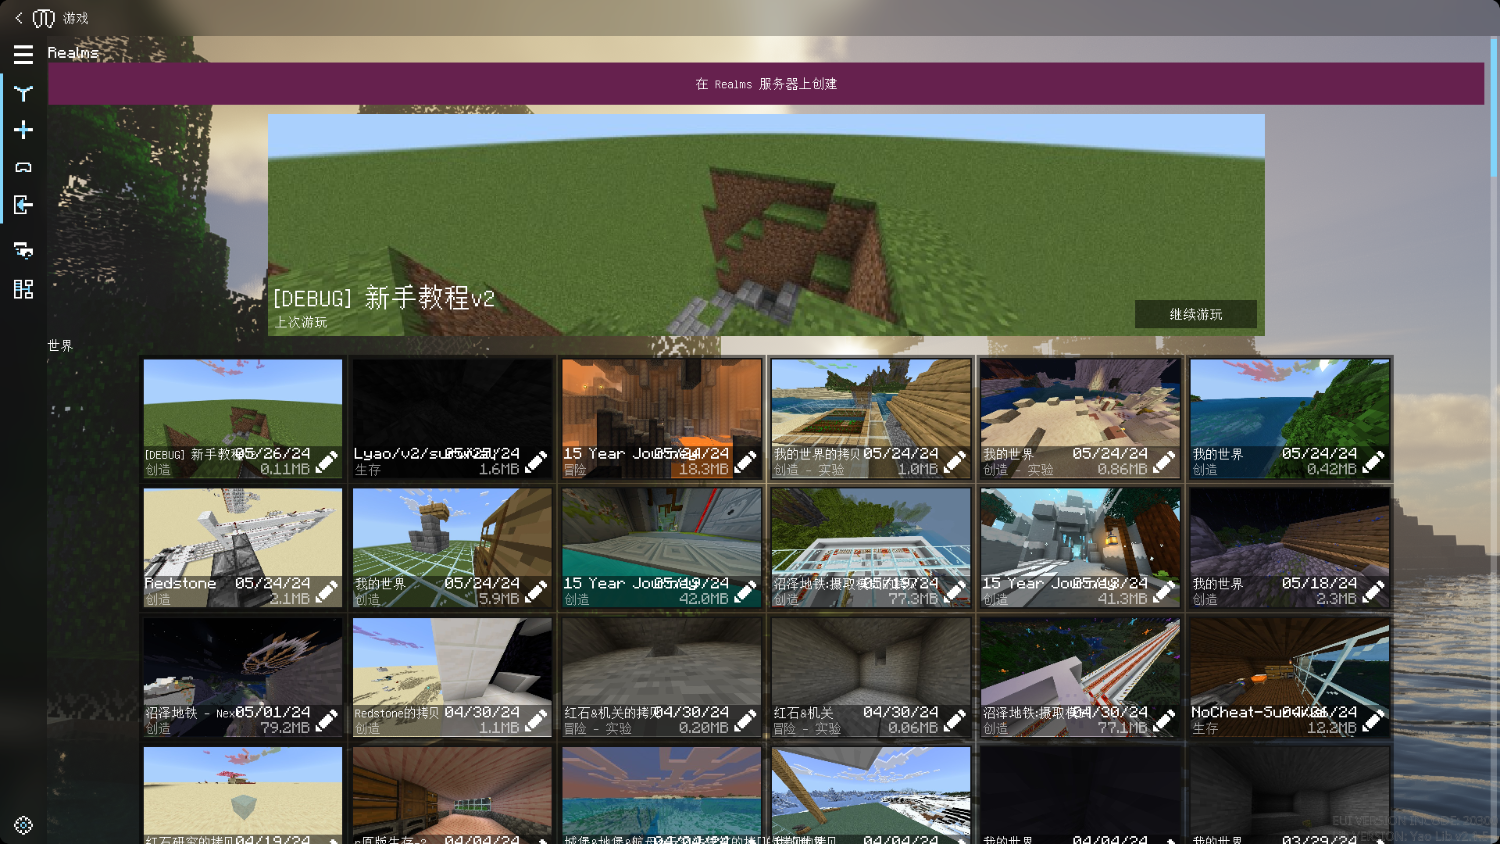
Task: Click the 游戏 title text
Action: coord(76,18)
